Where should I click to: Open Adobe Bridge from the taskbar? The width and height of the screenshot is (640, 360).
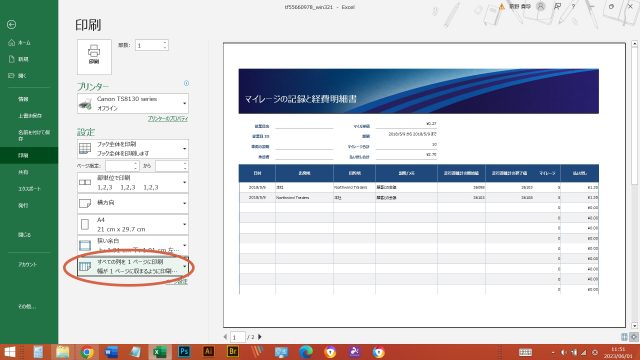click(233, 352)
